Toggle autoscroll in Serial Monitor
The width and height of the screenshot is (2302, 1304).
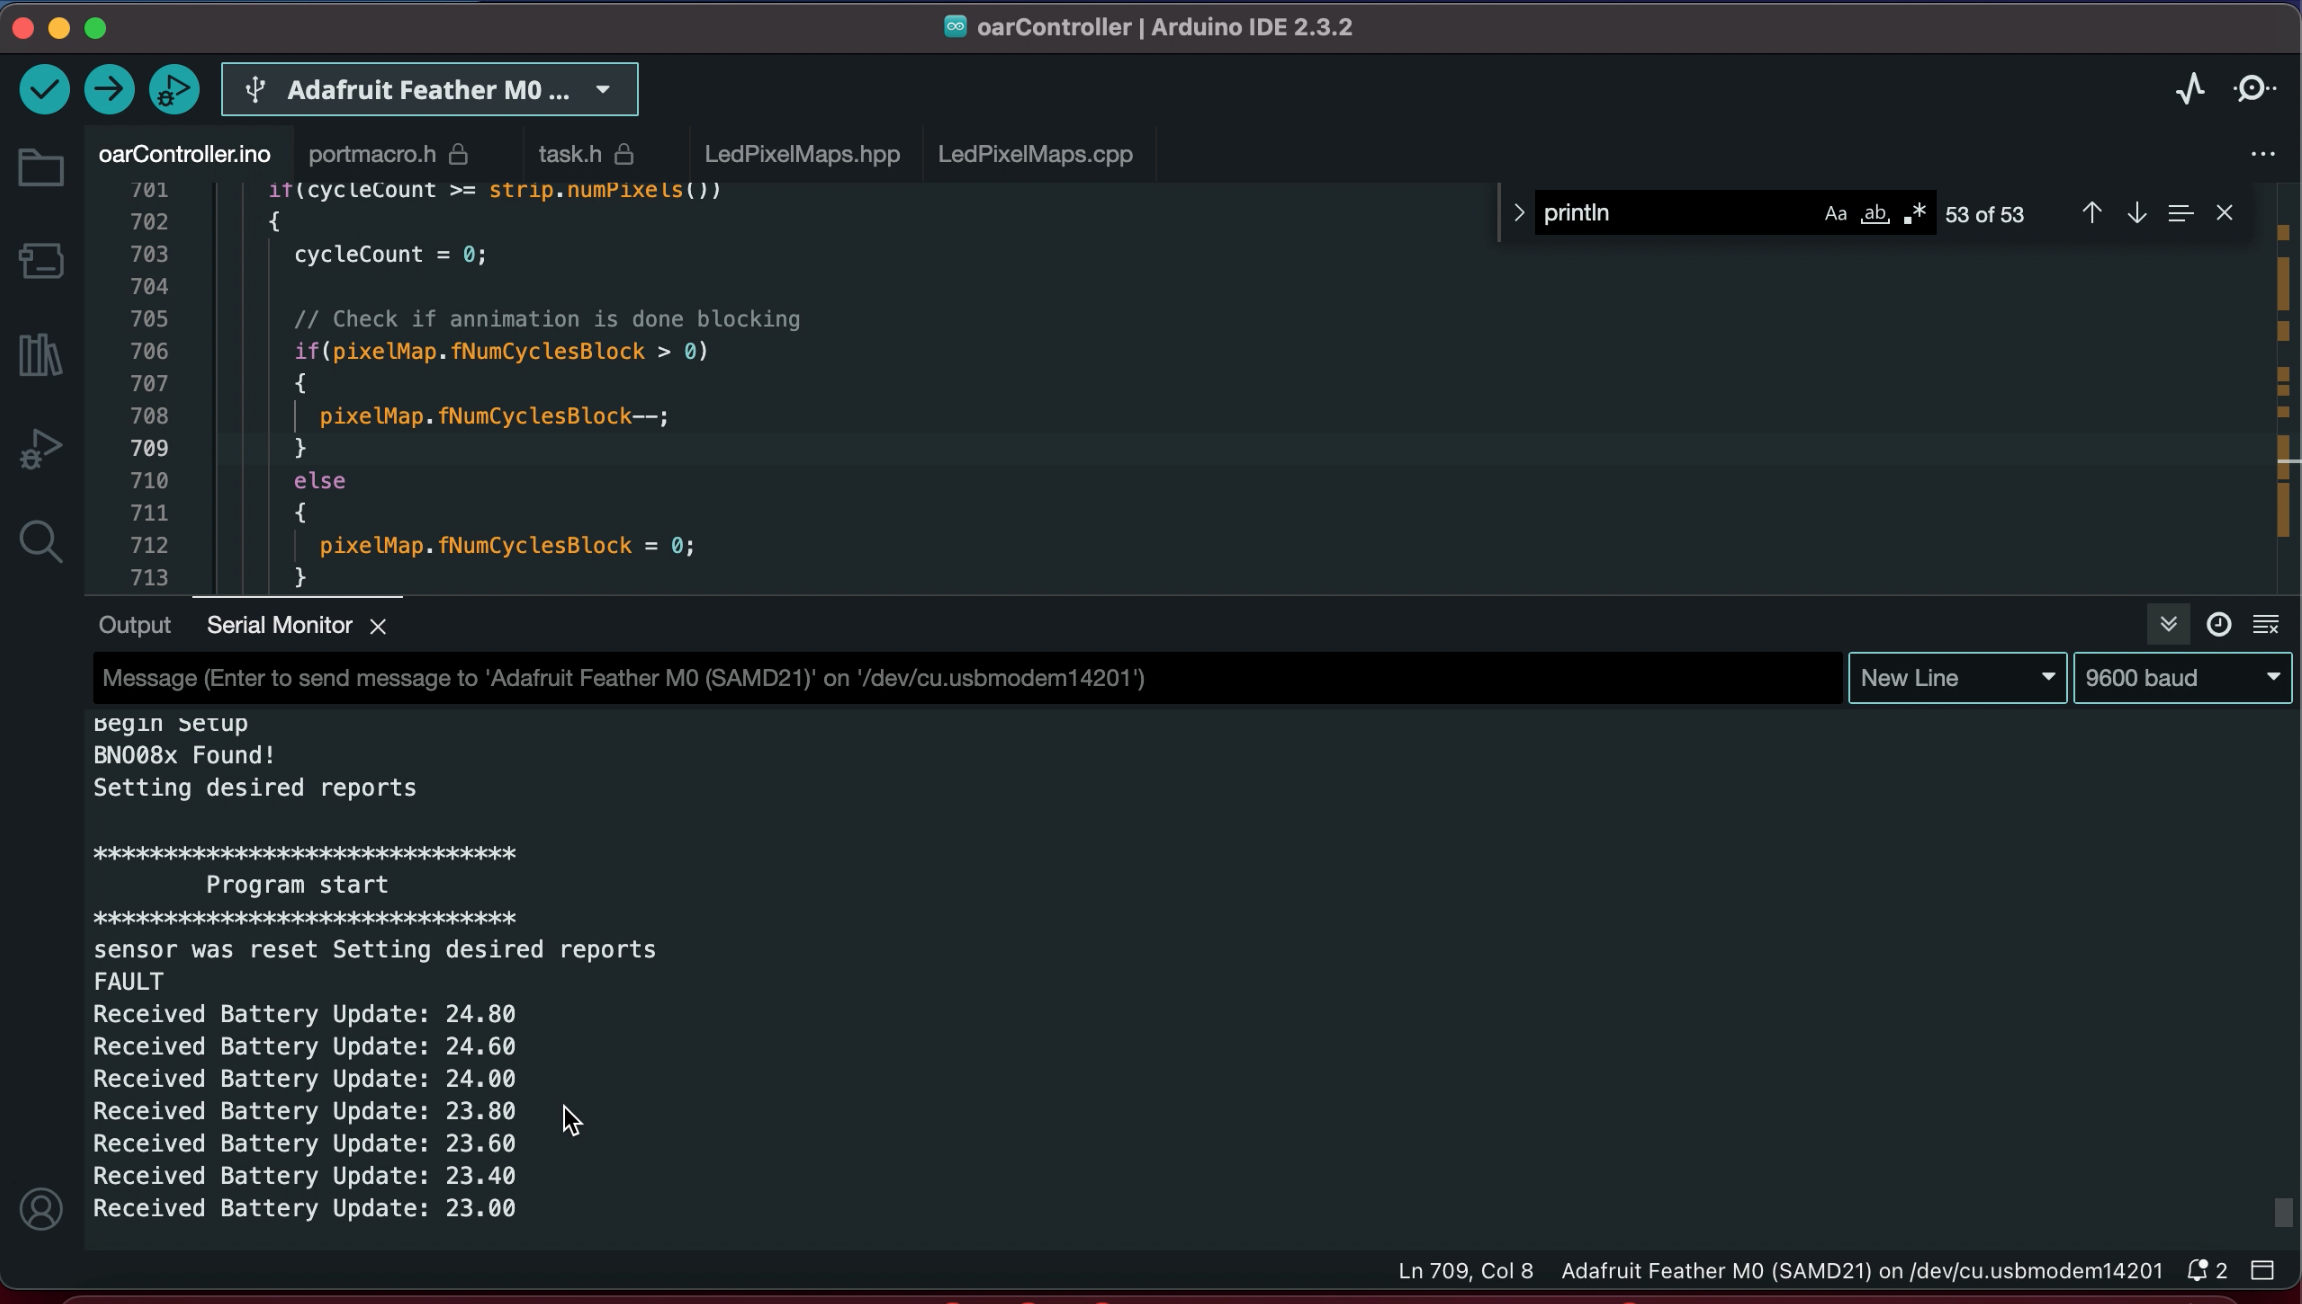point(2168,625)
